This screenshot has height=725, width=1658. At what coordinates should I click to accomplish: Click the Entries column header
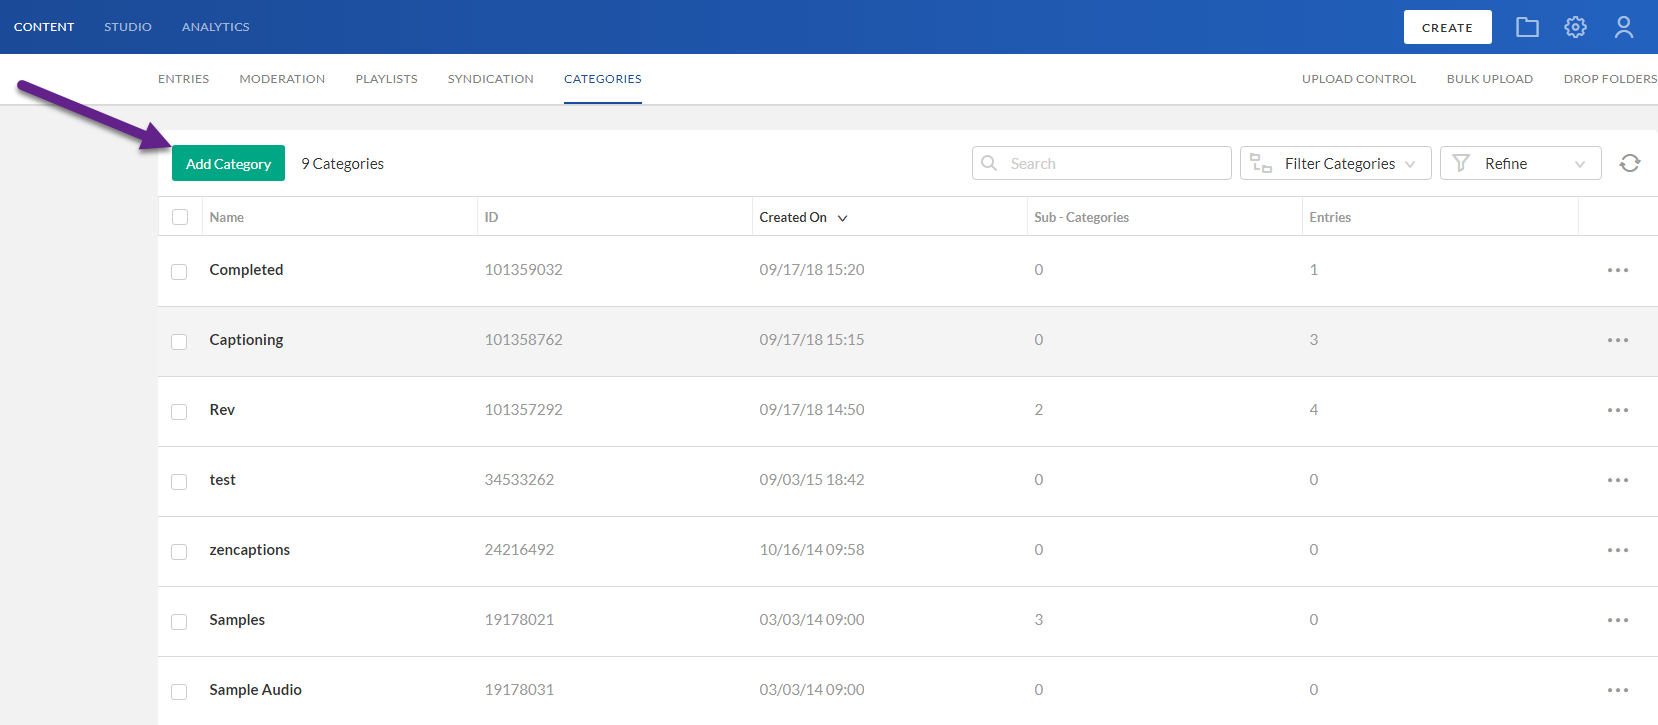click(1330, 217)
